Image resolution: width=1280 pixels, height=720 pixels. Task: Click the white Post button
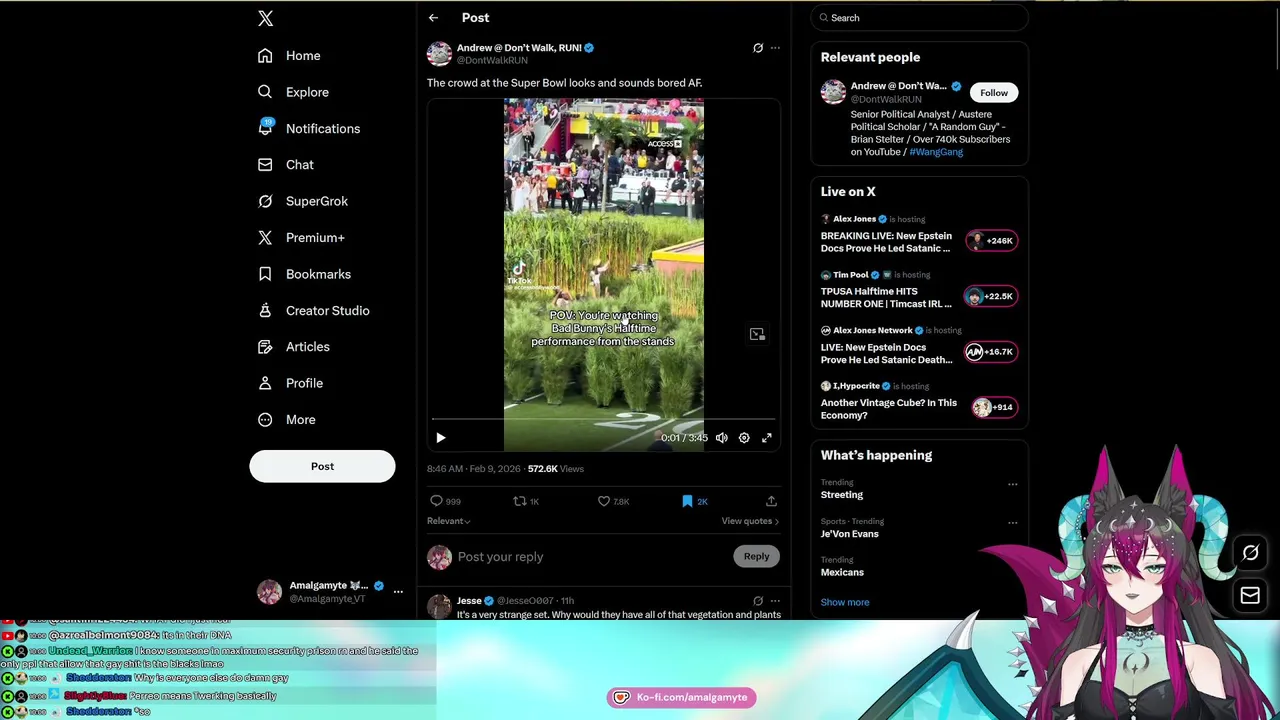coord(322,466)
